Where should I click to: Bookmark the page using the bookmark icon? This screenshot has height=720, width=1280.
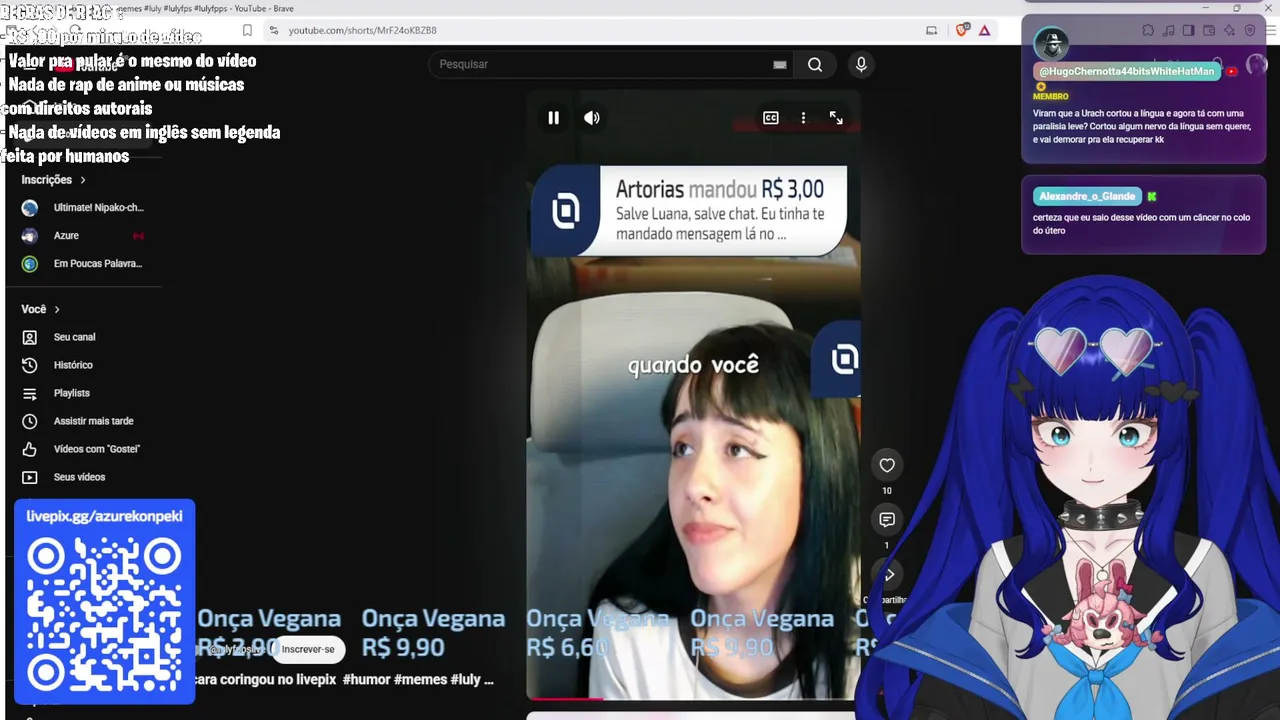tap(247, 30)
